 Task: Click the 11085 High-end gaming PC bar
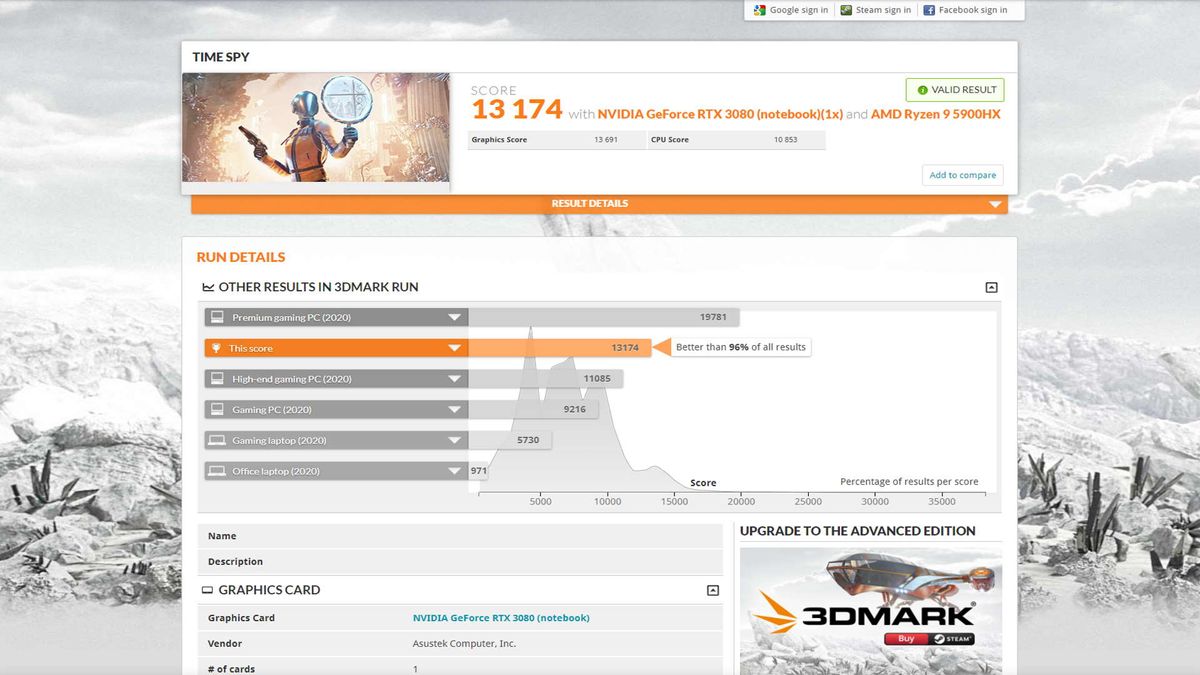click(546, 379)
